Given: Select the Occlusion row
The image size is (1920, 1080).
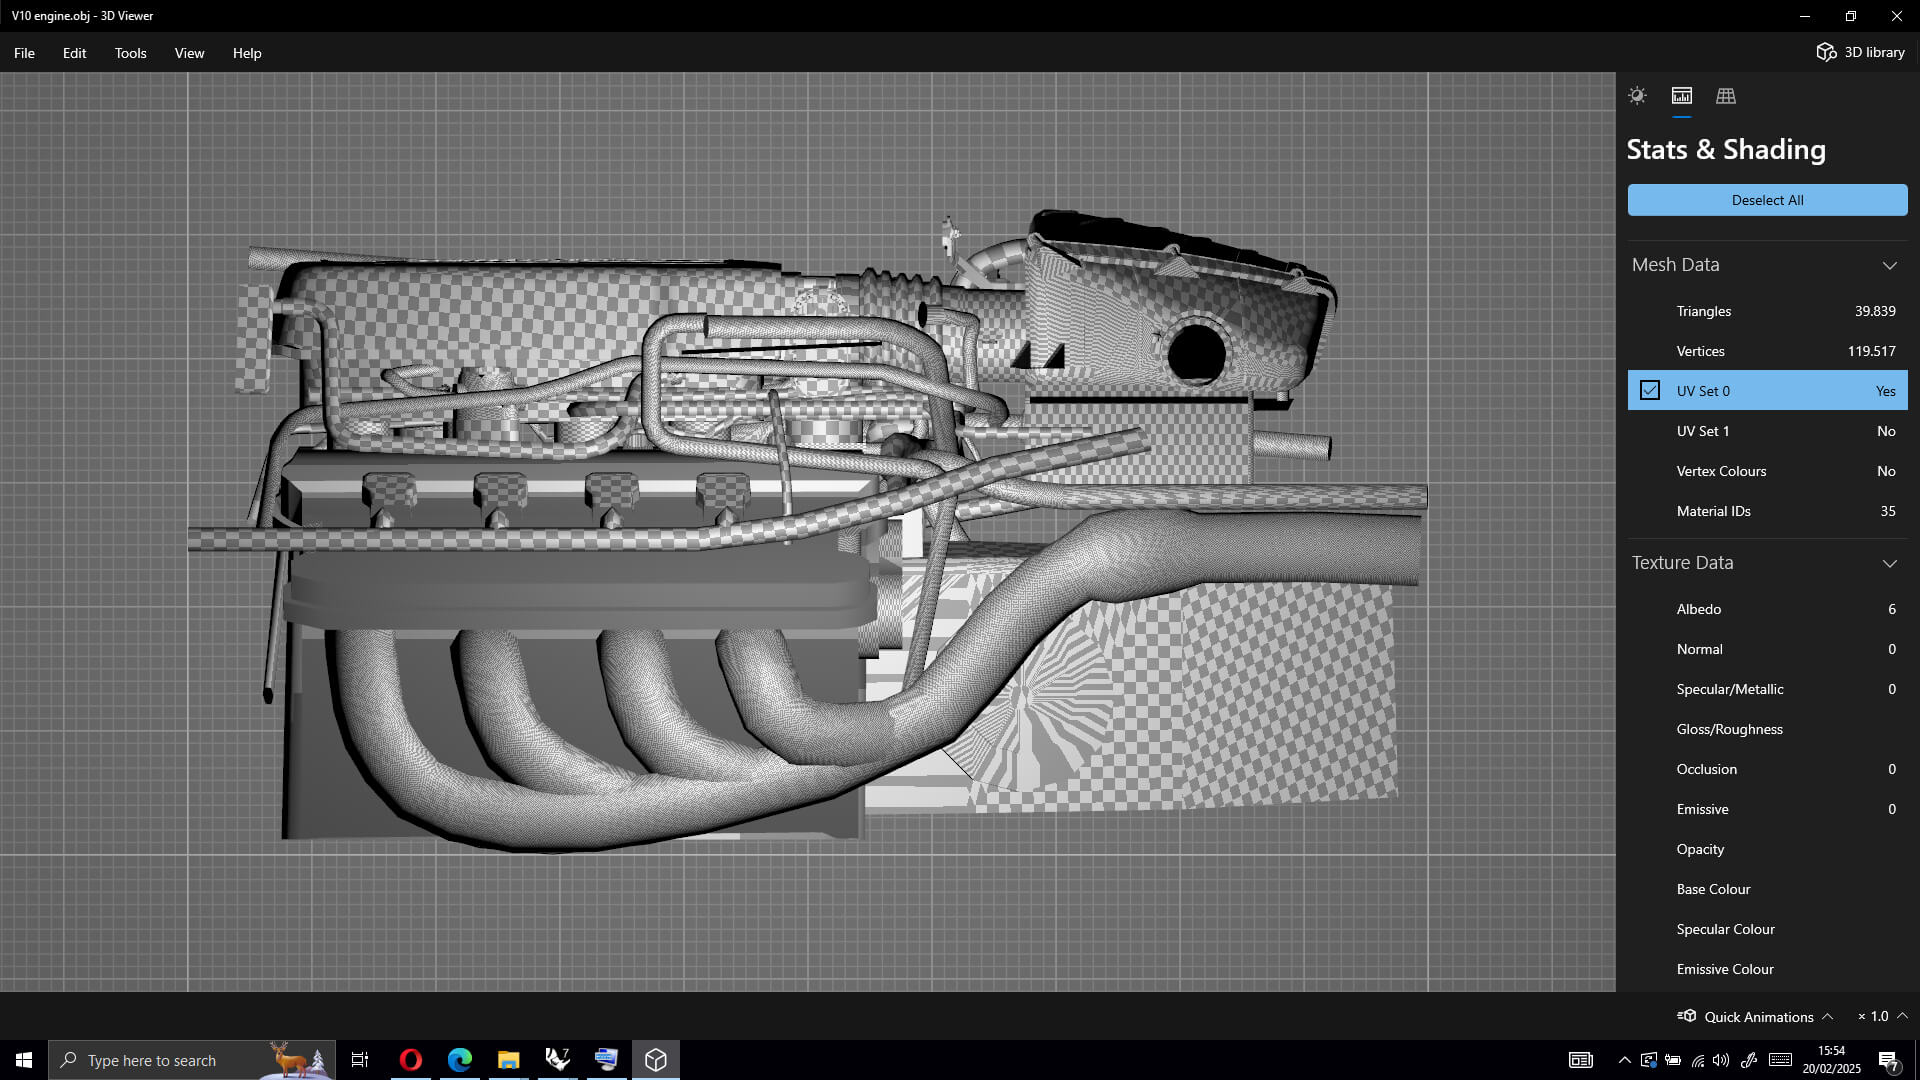Looking at the screenshot, I should [x=1767, y=769].
